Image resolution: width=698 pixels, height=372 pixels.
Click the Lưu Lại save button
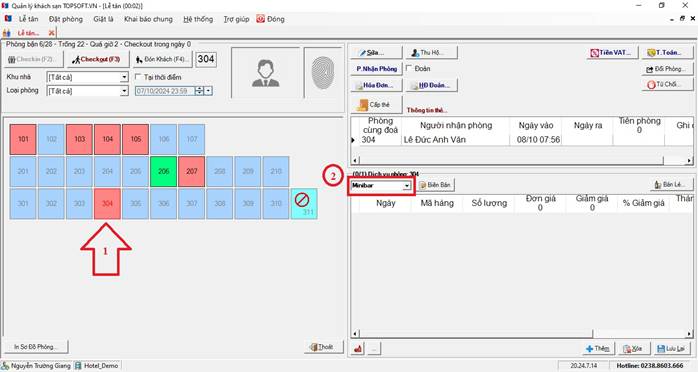pos(671,348)
